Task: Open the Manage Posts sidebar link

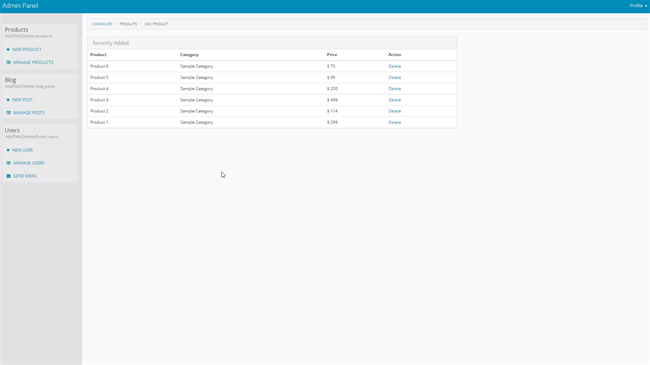Action: [x=29, y=112]
